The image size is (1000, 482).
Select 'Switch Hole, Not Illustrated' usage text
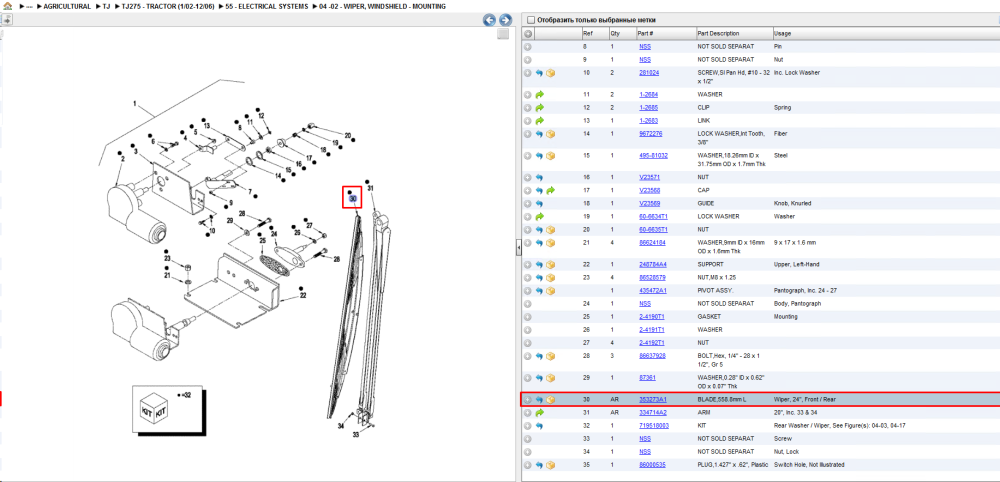pos(807,465)
